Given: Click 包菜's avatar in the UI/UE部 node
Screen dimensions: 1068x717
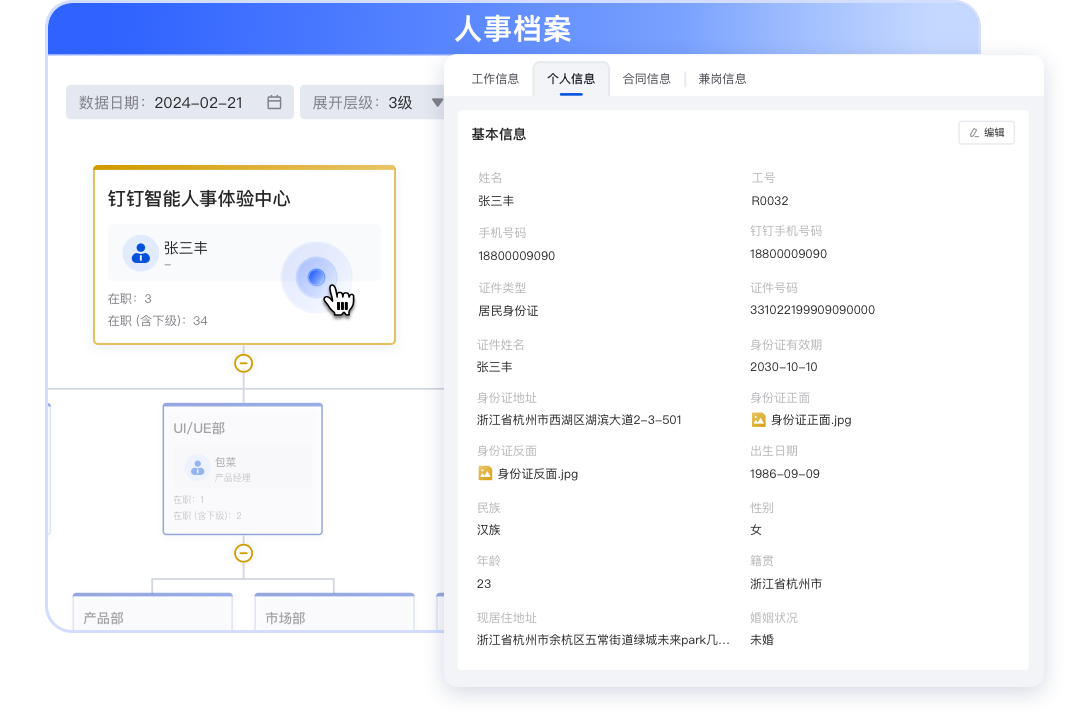Looking at the screenshot, I should [197, 467].
